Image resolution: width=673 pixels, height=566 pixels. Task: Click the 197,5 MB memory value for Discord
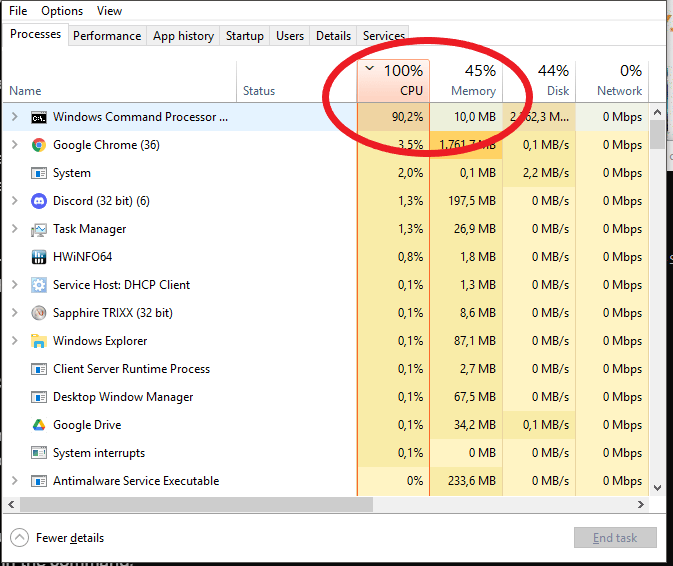pos(472,201)
